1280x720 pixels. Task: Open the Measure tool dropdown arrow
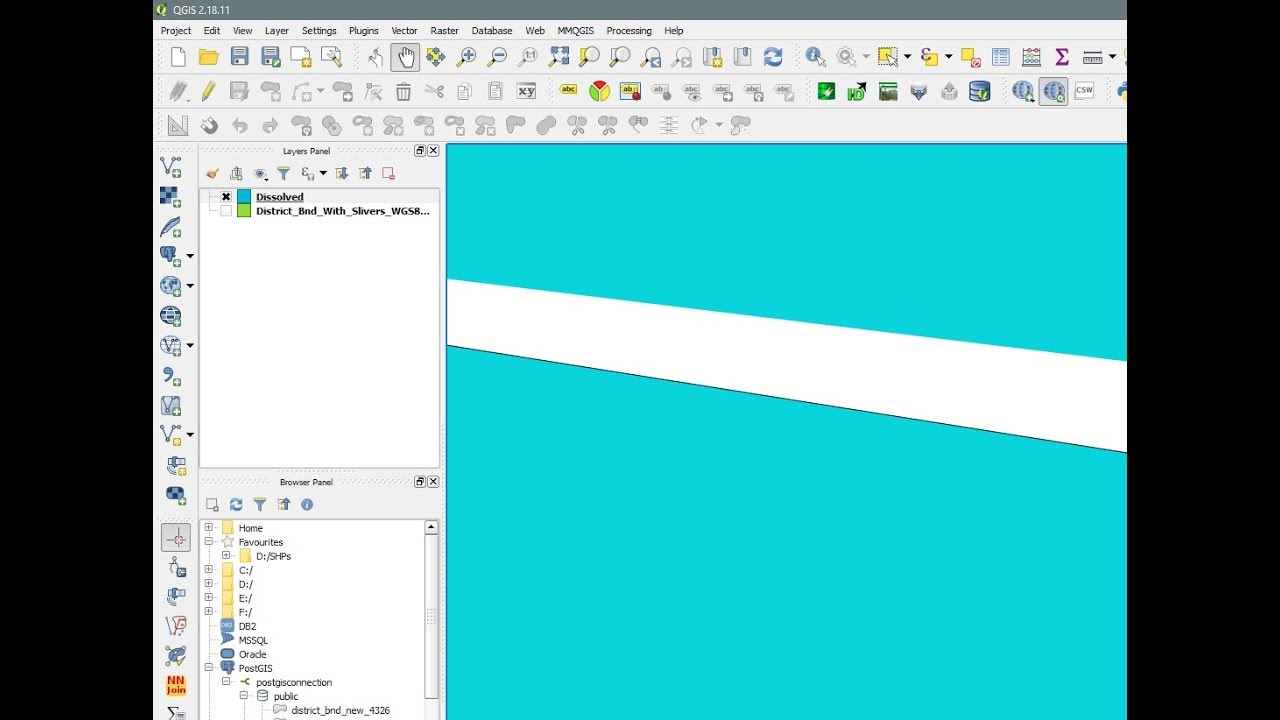pyautogui.click(x=1112, y=57)
